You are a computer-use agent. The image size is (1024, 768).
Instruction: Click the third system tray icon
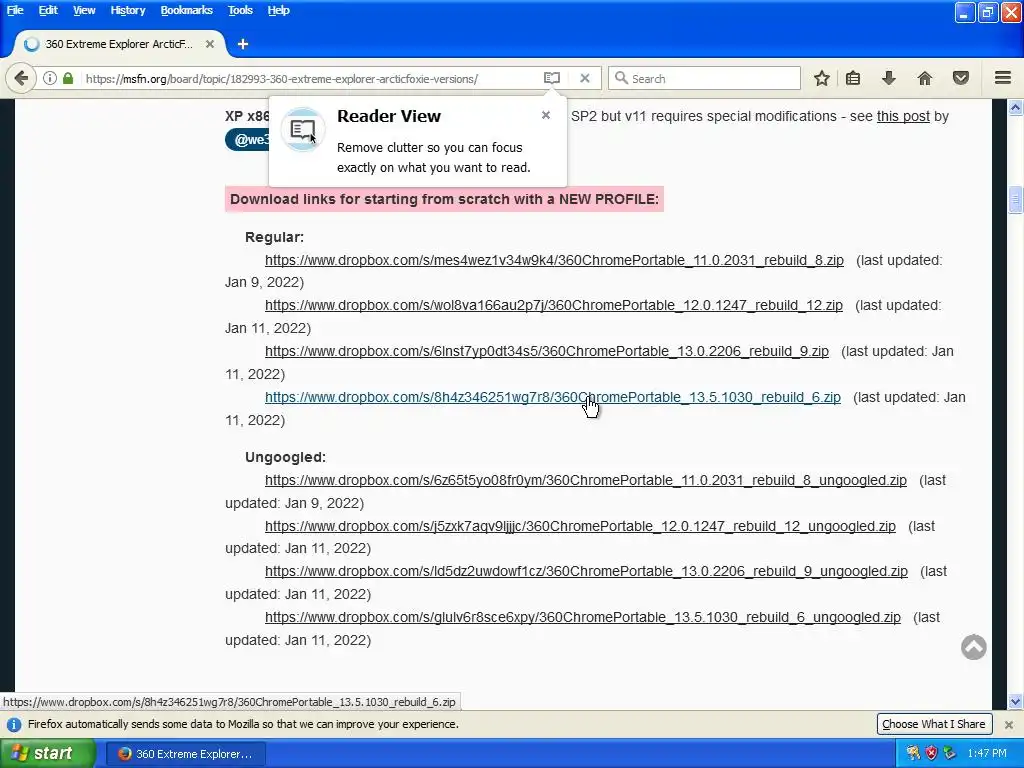coord(950,754)
